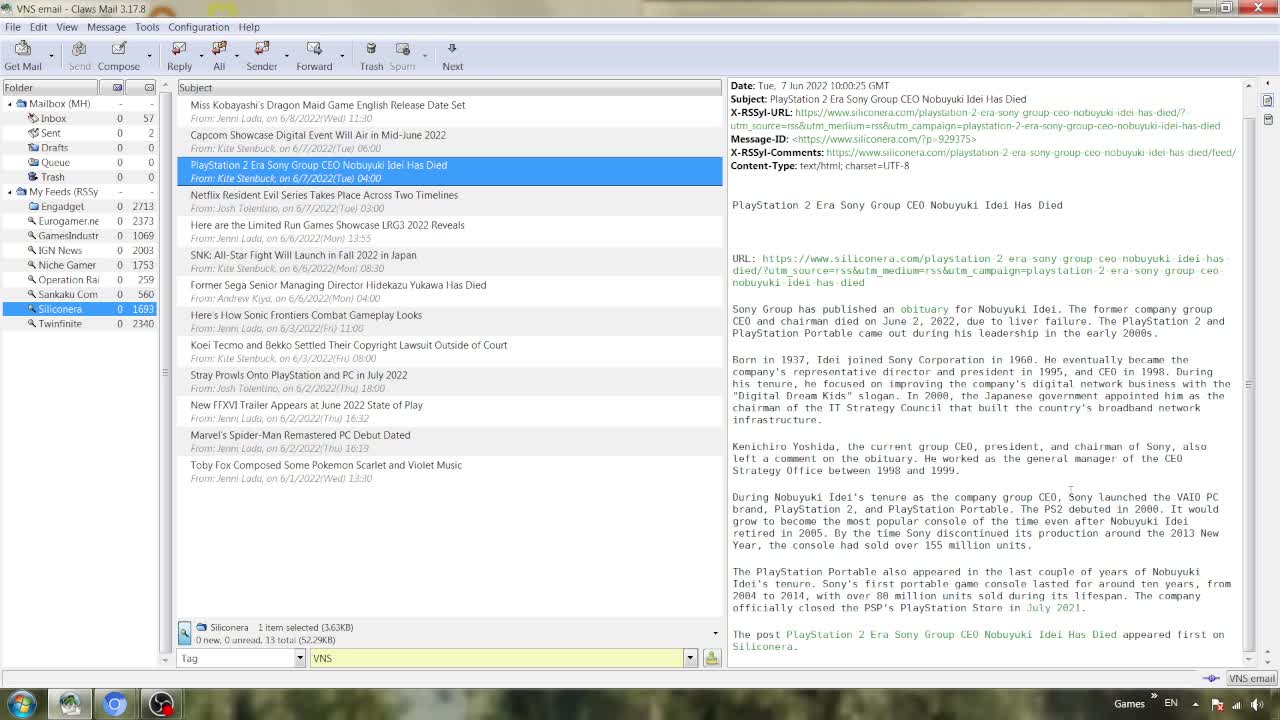
Task: Click text-part icon beside message view
Action: pyautogui.click(x=1268, y=101)
